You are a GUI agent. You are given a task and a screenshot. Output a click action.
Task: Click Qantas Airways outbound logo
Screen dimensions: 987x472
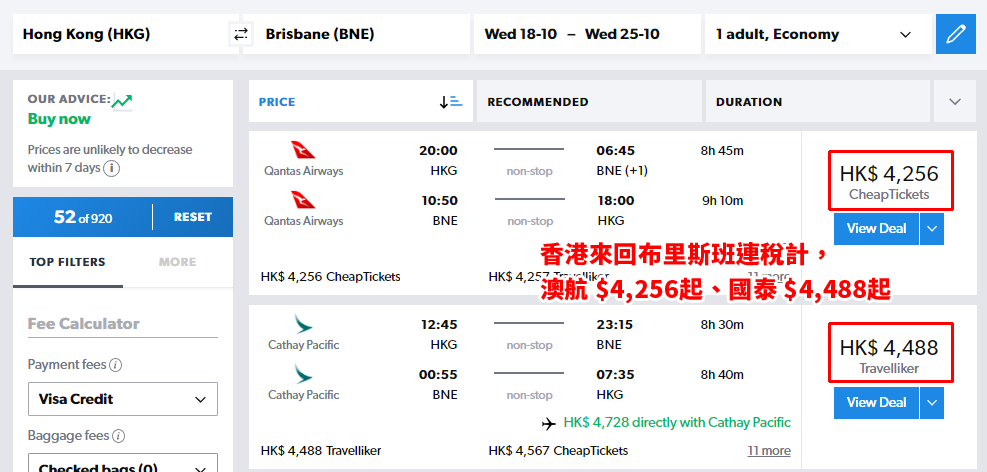tap(303, 150)
